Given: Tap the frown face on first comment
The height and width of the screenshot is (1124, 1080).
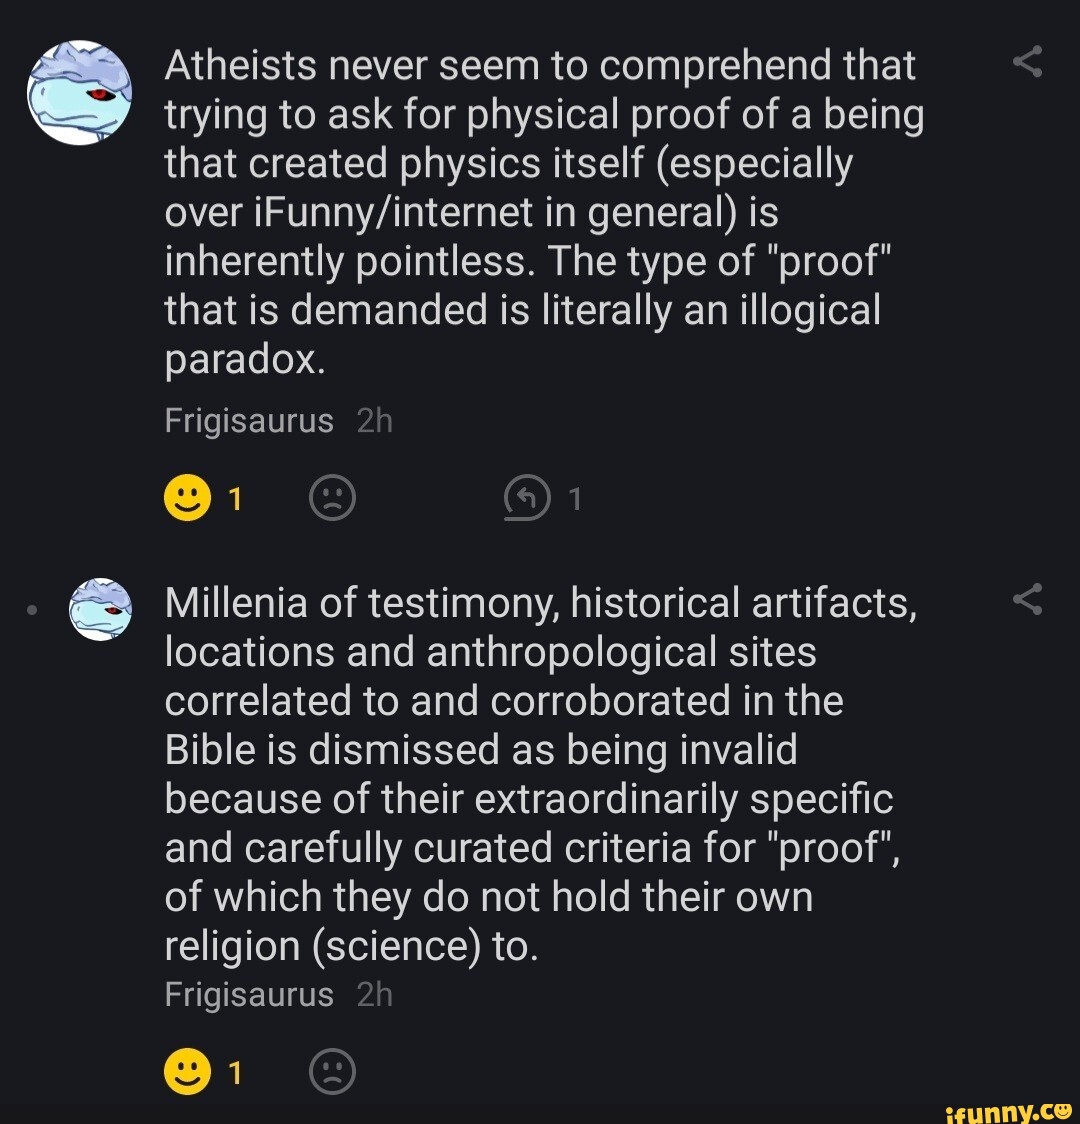Looking at the screenshot, I should click(332, 498).
